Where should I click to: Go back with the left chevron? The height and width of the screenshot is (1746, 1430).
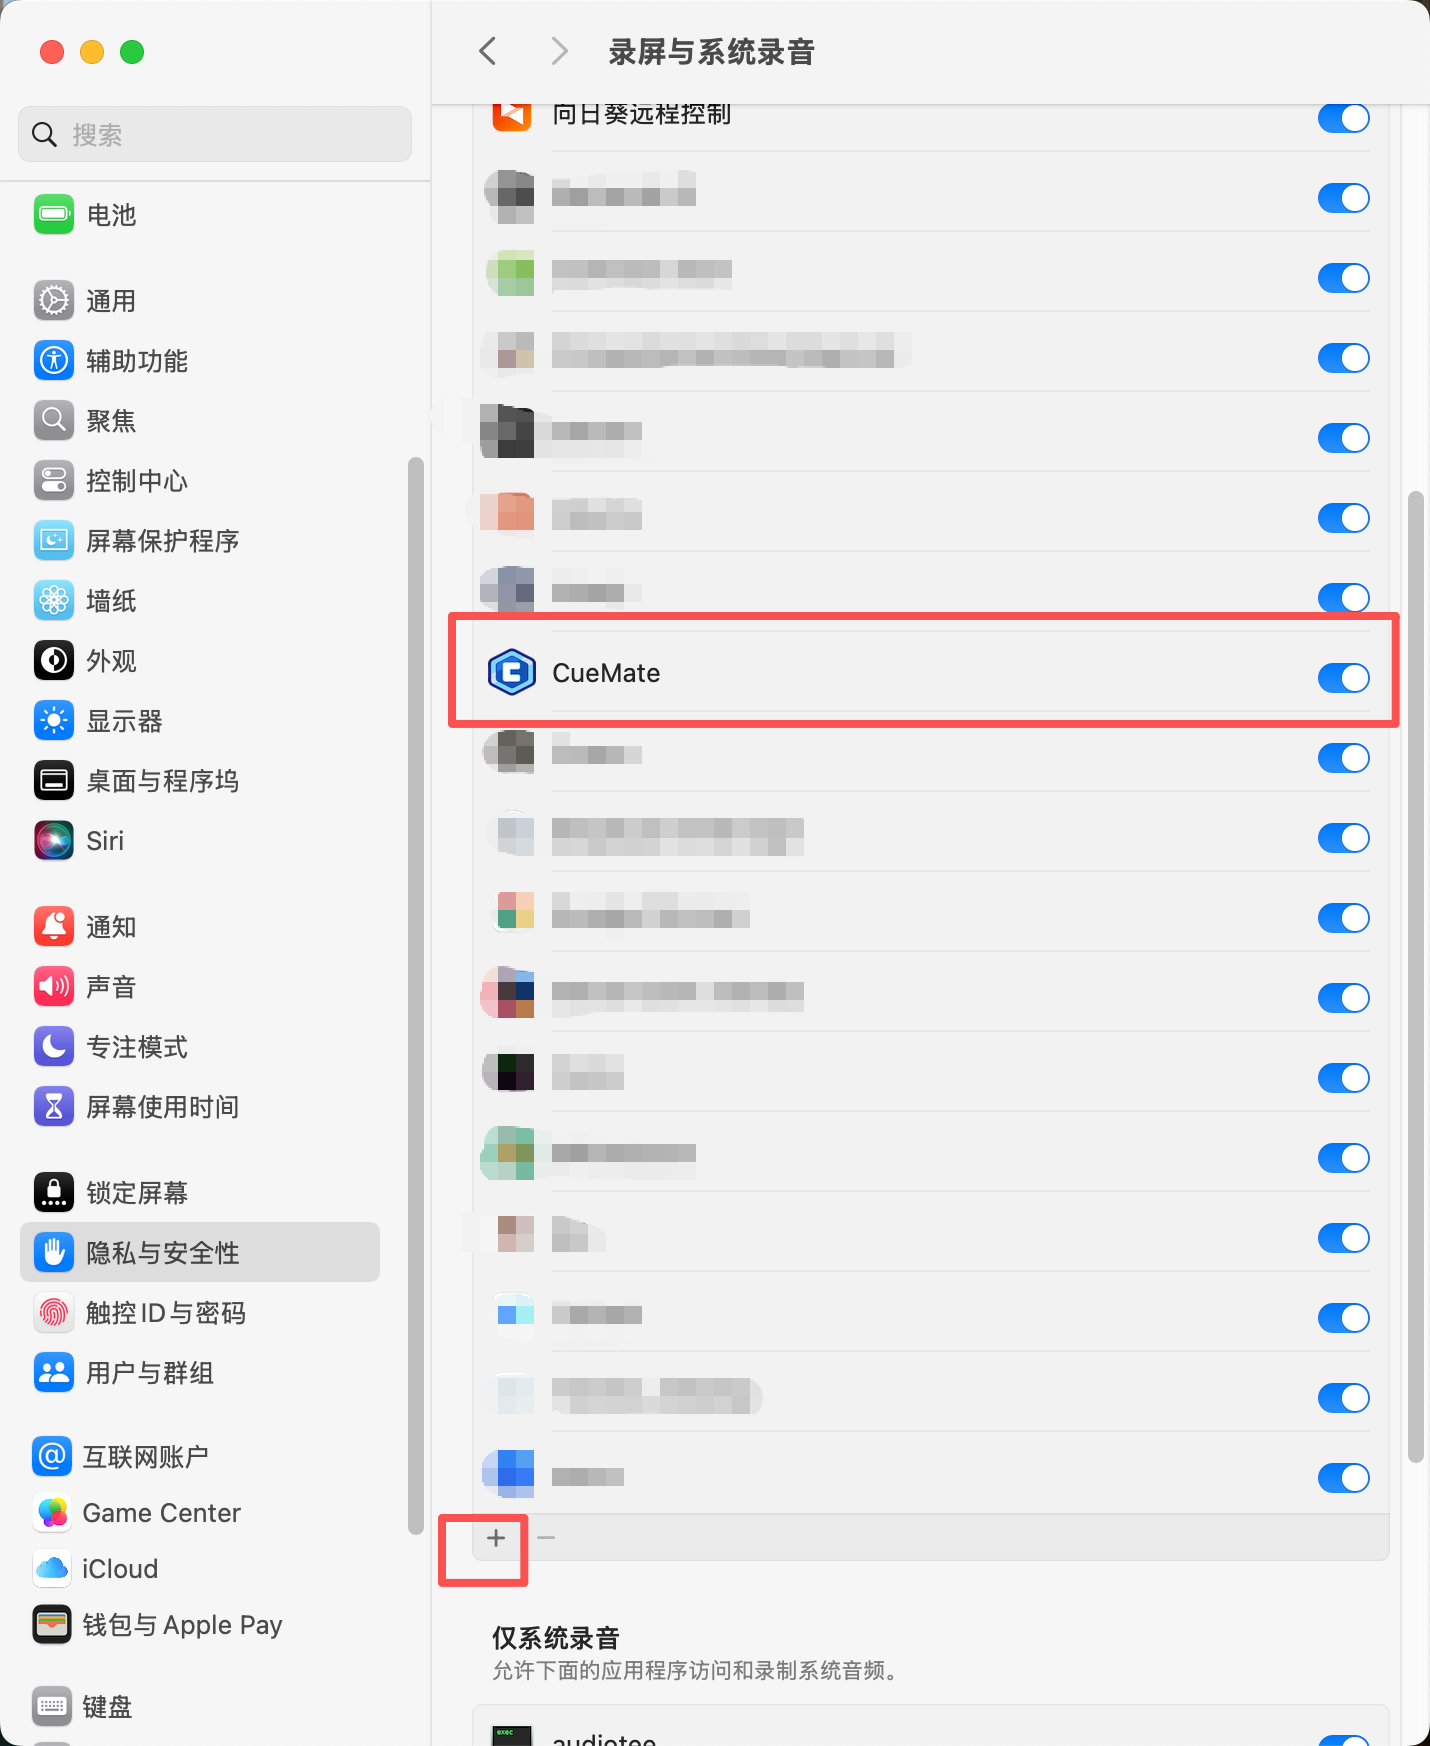[x=488, y=51]
